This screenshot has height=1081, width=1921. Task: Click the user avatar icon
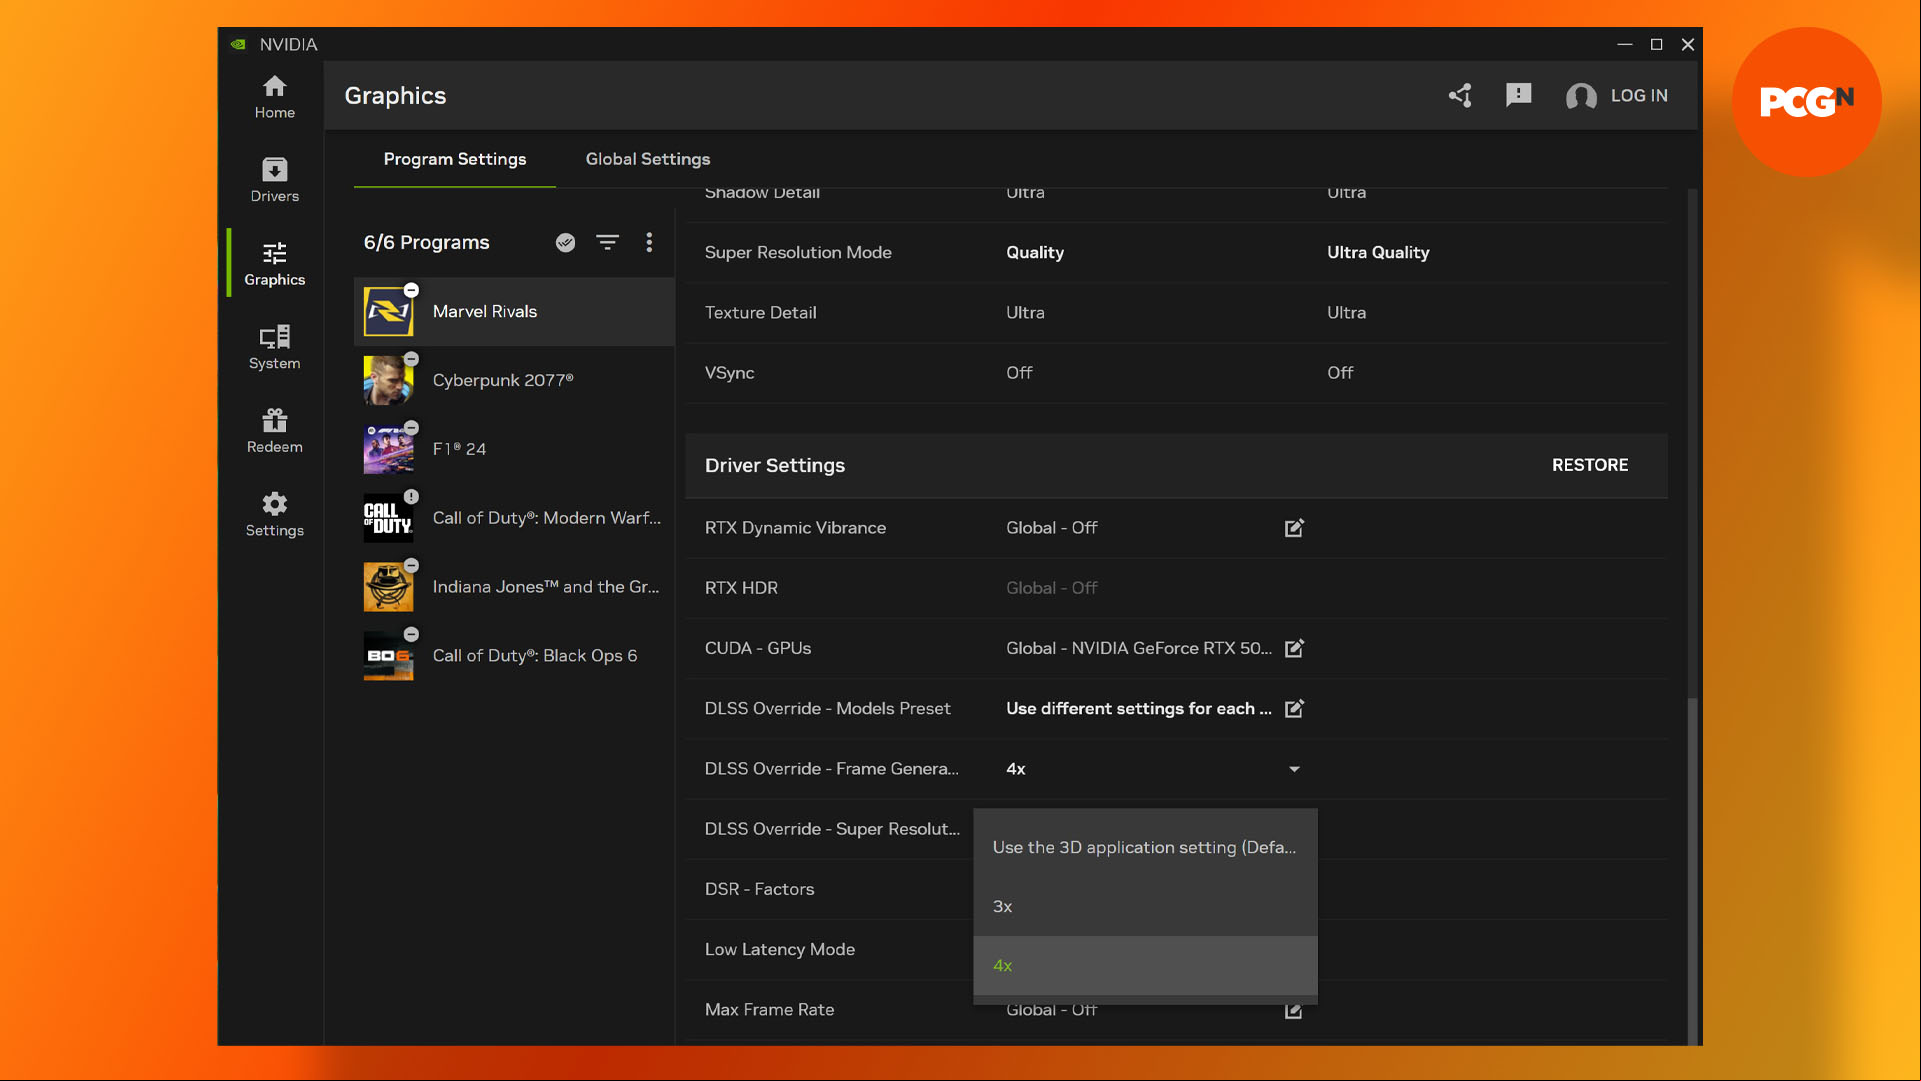[x=1581, y=96]
